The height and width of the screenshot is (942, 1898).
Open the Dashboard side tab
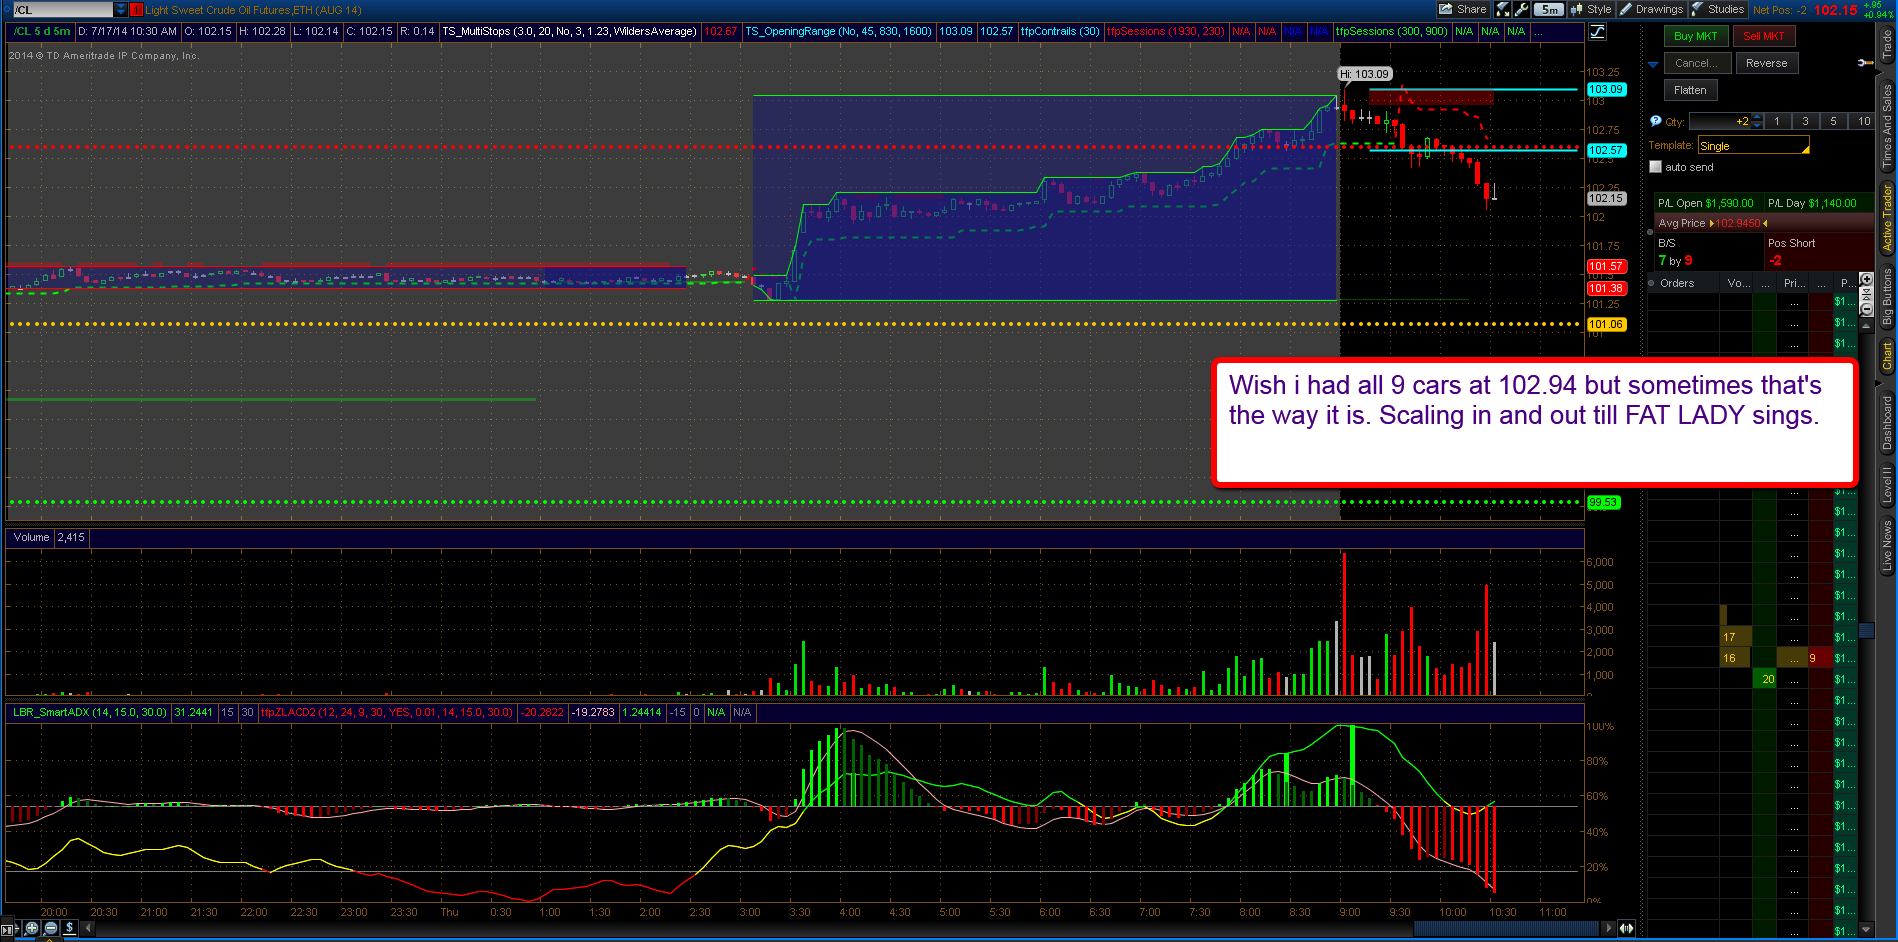1887,423
